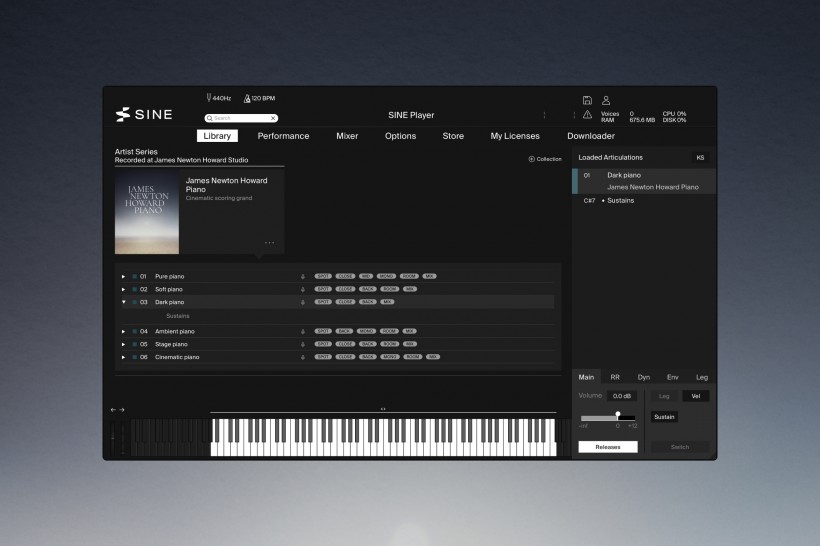Click the warning triangle icon
Image resolution: width=820 pixels, height=546 pixels.
[x=587, y=115]
